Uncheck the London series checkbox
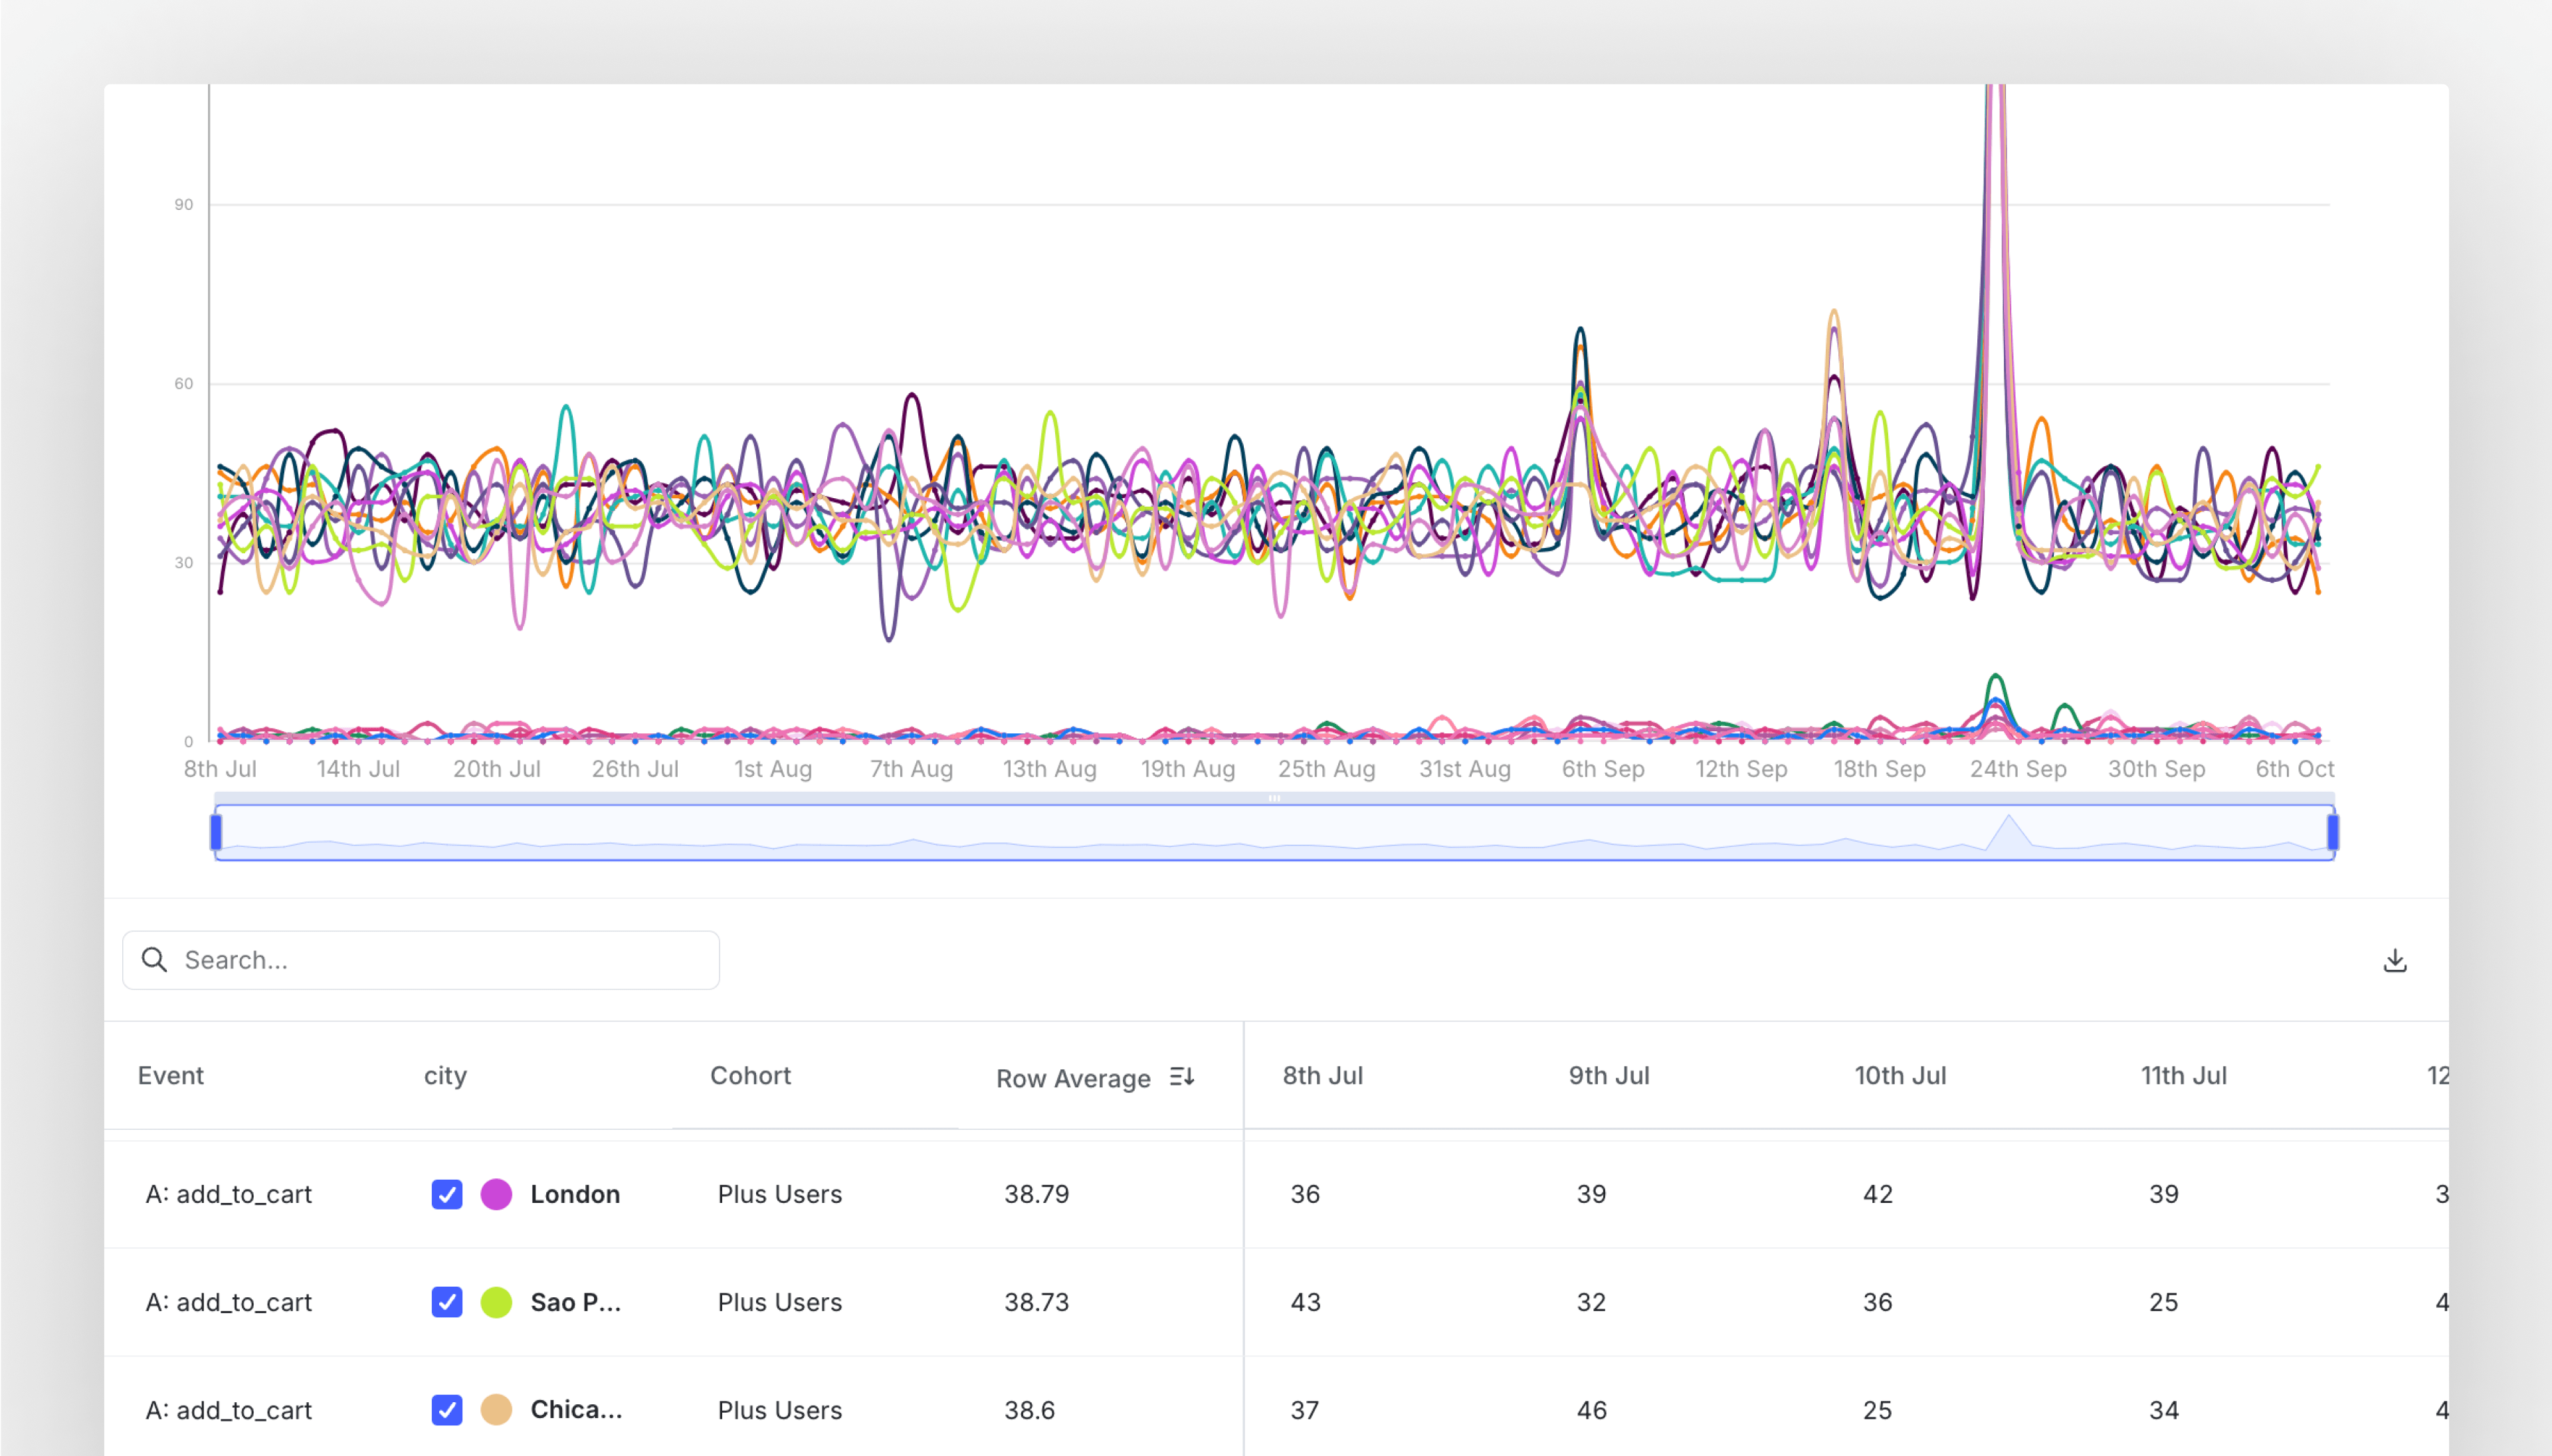Viewport: 2552px width, 1456px height. point(447,1194)
